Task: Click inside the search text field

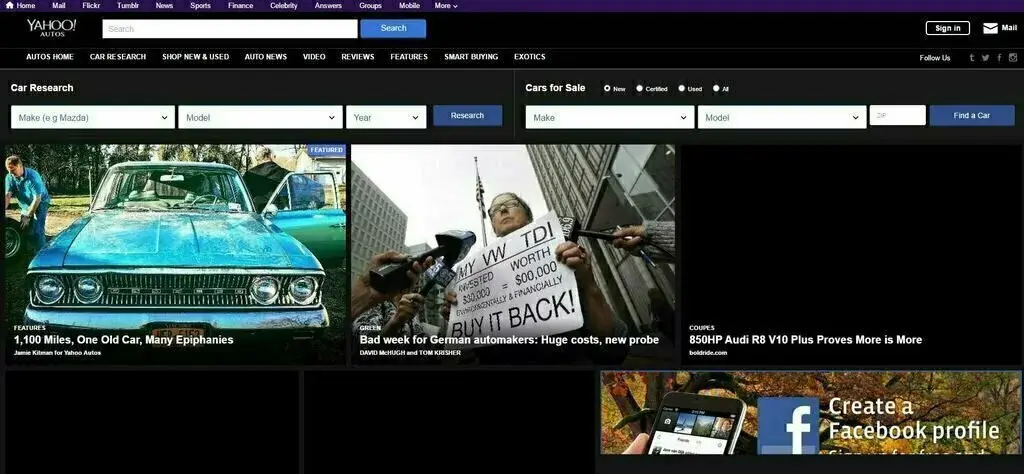Action: [230, 29]
